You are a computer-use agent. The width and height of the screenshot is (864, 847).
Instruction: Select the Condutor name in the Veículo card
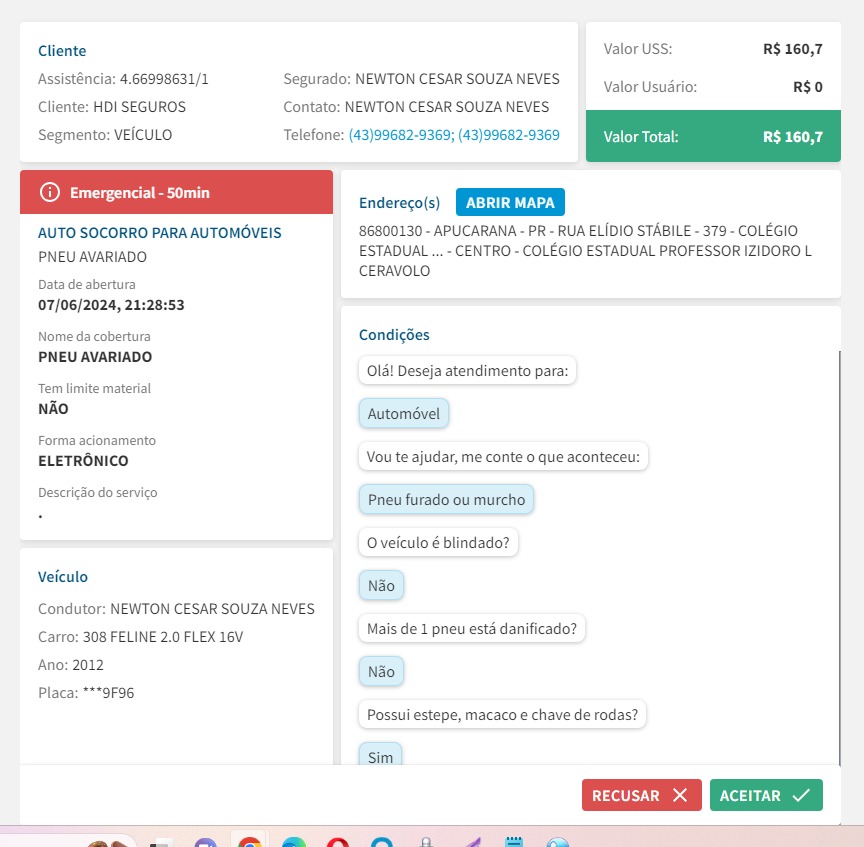[212, 609]
